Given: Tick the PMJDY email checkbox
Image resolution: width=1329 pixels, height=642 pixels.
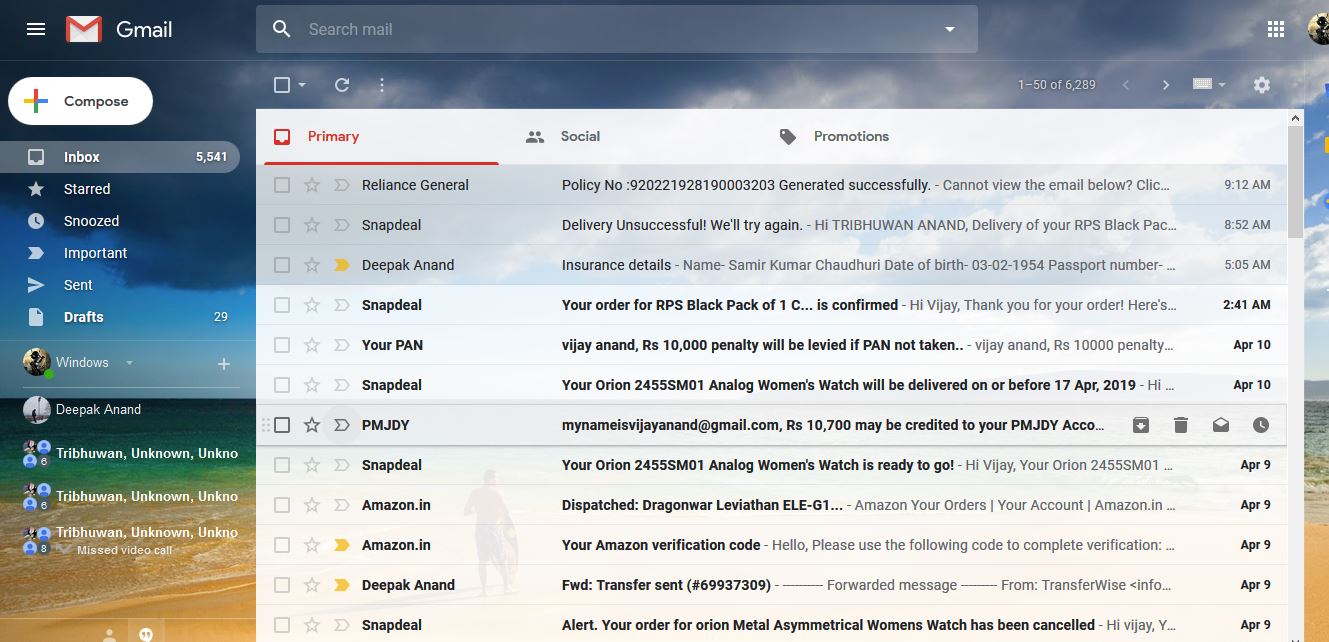Looking at the screenshot, I should (x=282, y=425).
